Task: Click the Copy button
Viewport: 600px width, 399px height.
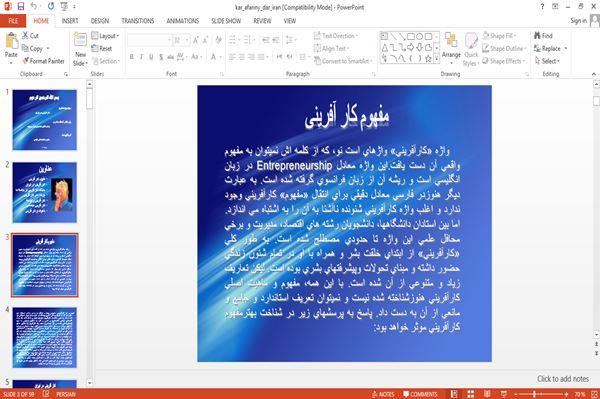Action: 33,49
